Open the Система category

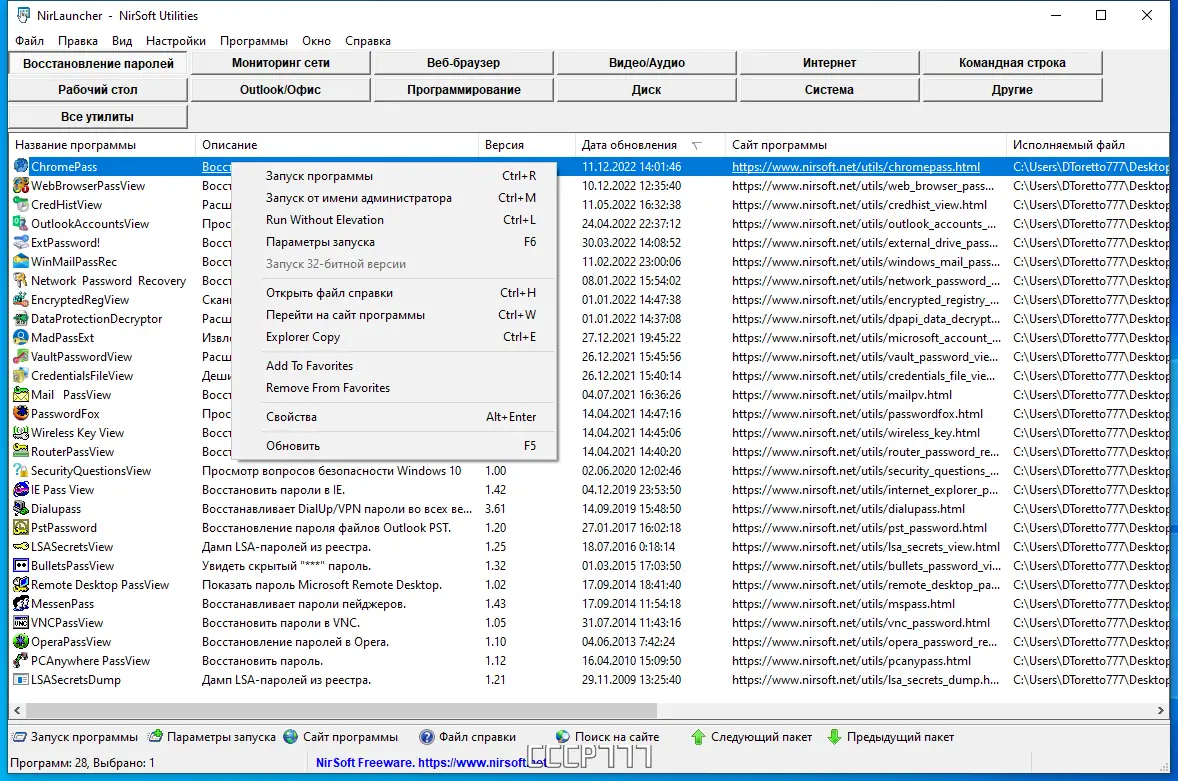[x=829, y=89]
